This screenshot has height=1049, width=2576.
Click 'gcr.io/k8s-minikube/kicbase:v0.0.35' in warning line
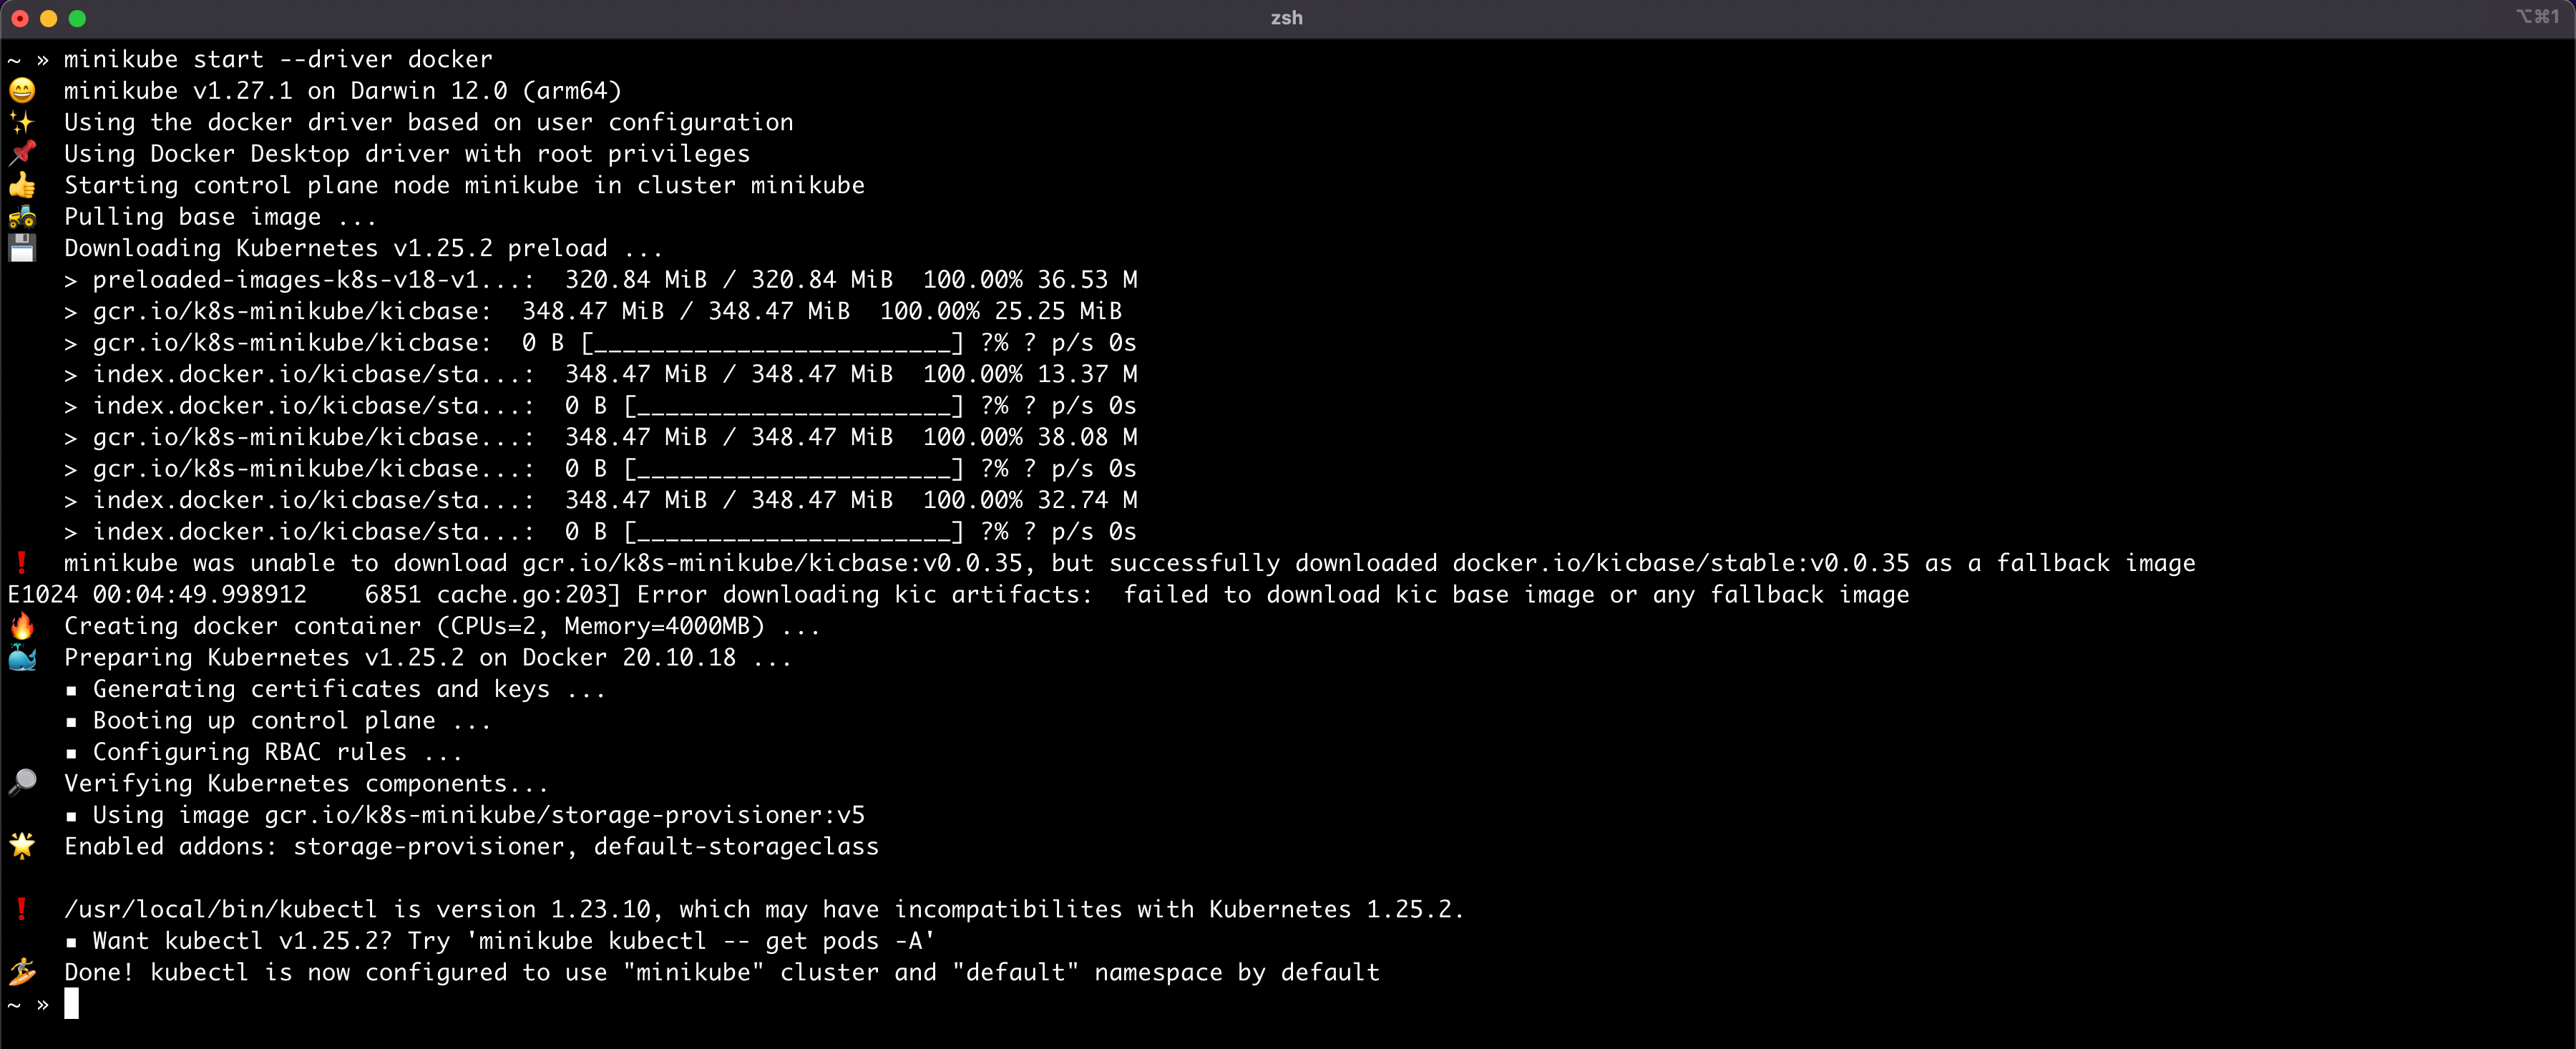pos(772,563)
